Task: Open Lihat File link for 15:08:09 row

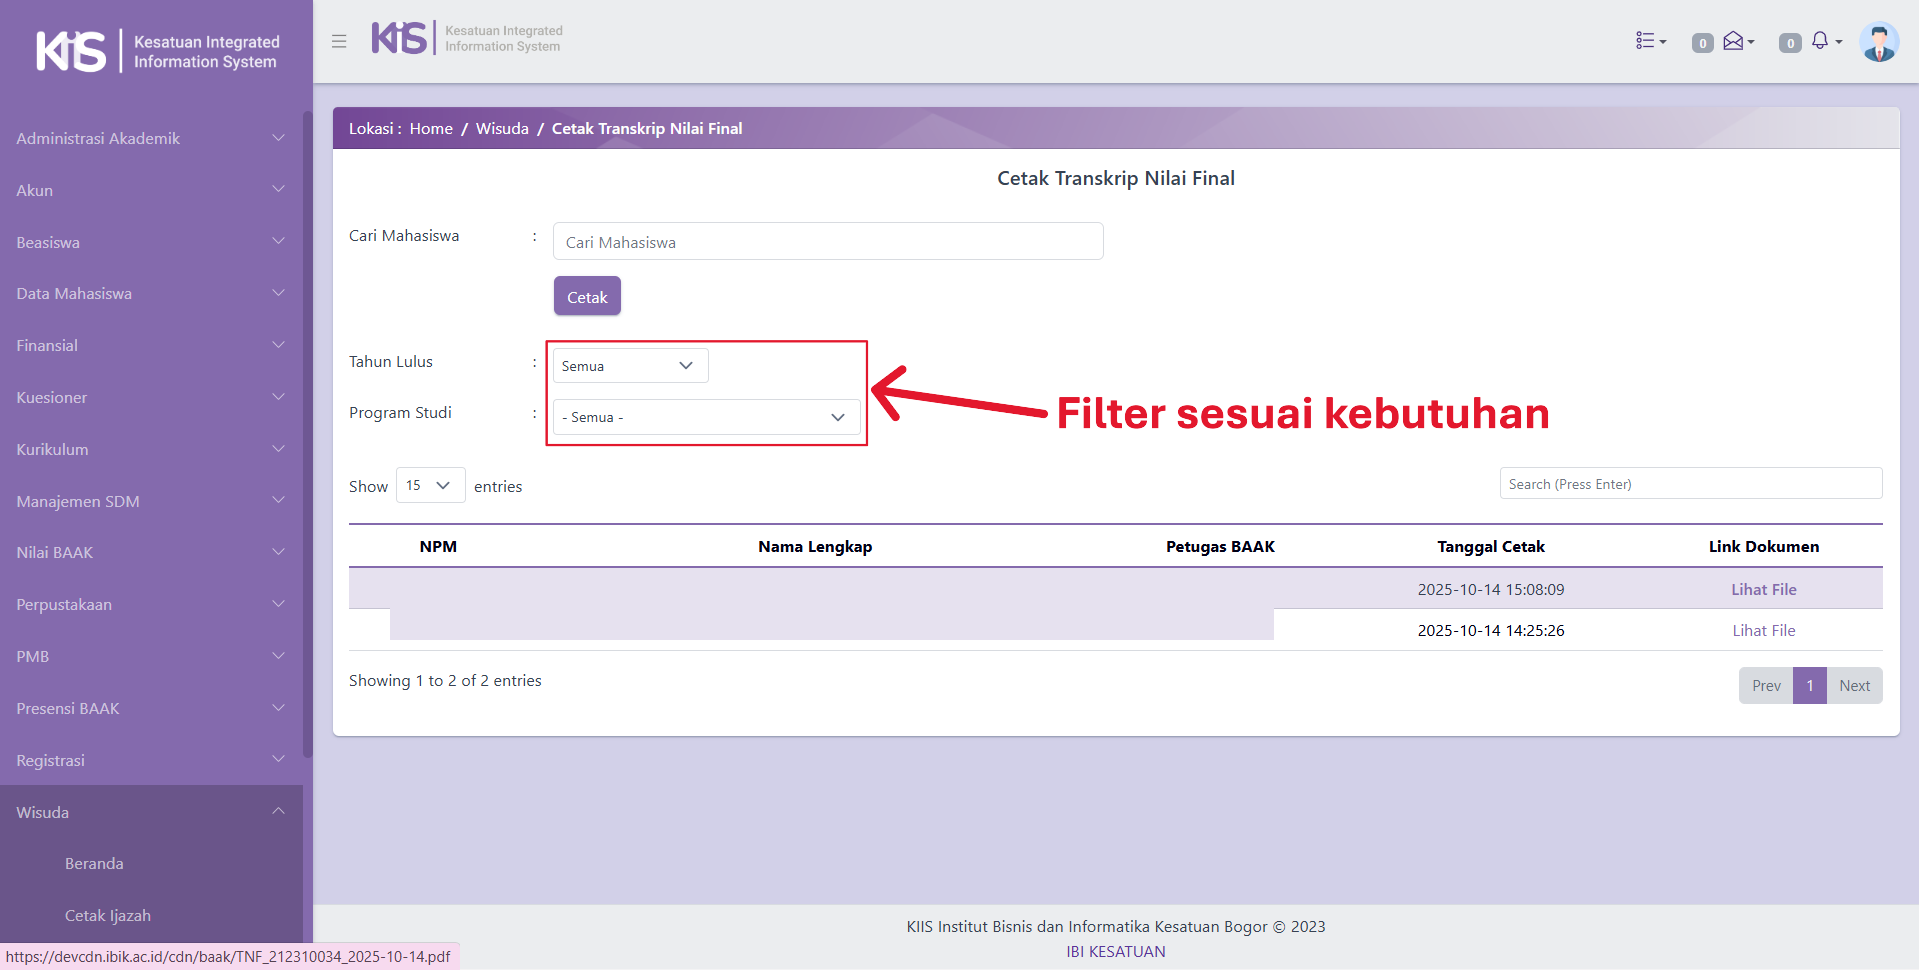Action: coord(1763,589)
